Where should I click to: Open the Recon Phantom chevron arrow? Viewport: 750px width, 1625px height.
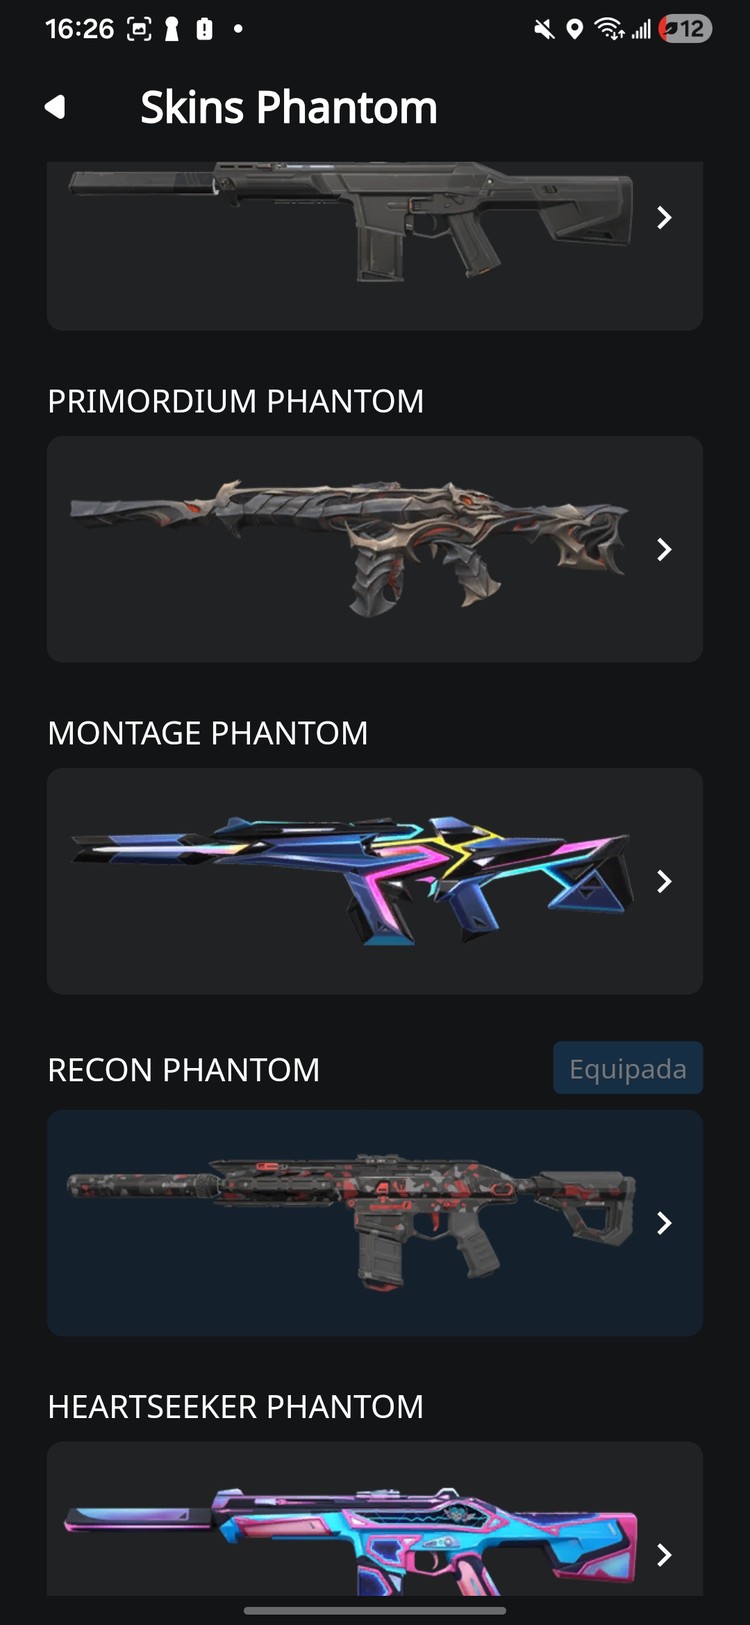click(664, 1223)
